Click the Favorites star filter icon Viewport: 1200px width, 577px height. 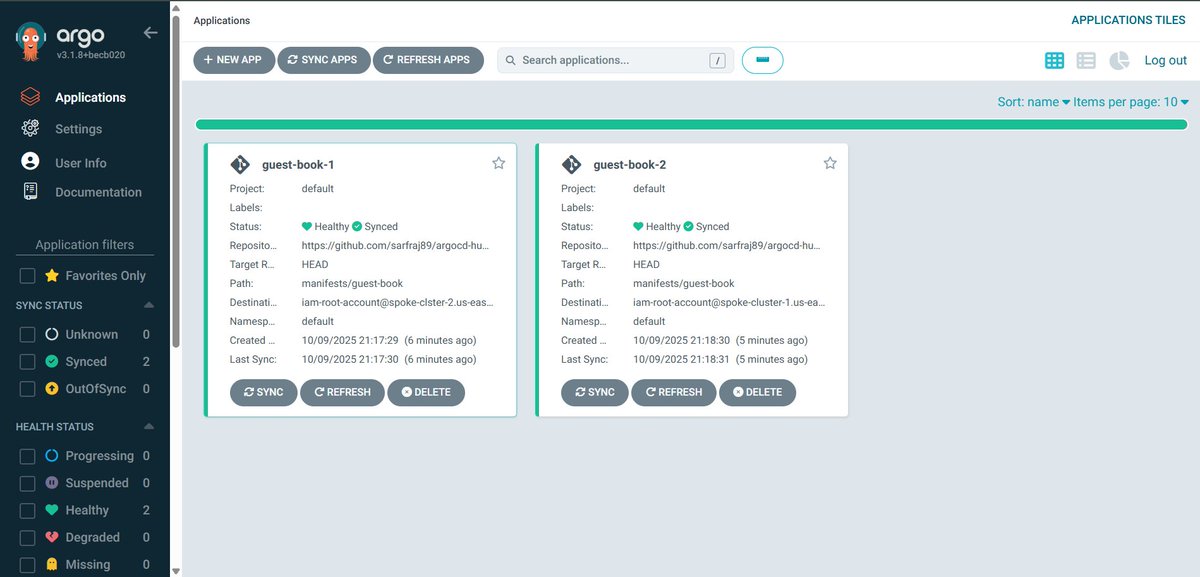point(52,276)
